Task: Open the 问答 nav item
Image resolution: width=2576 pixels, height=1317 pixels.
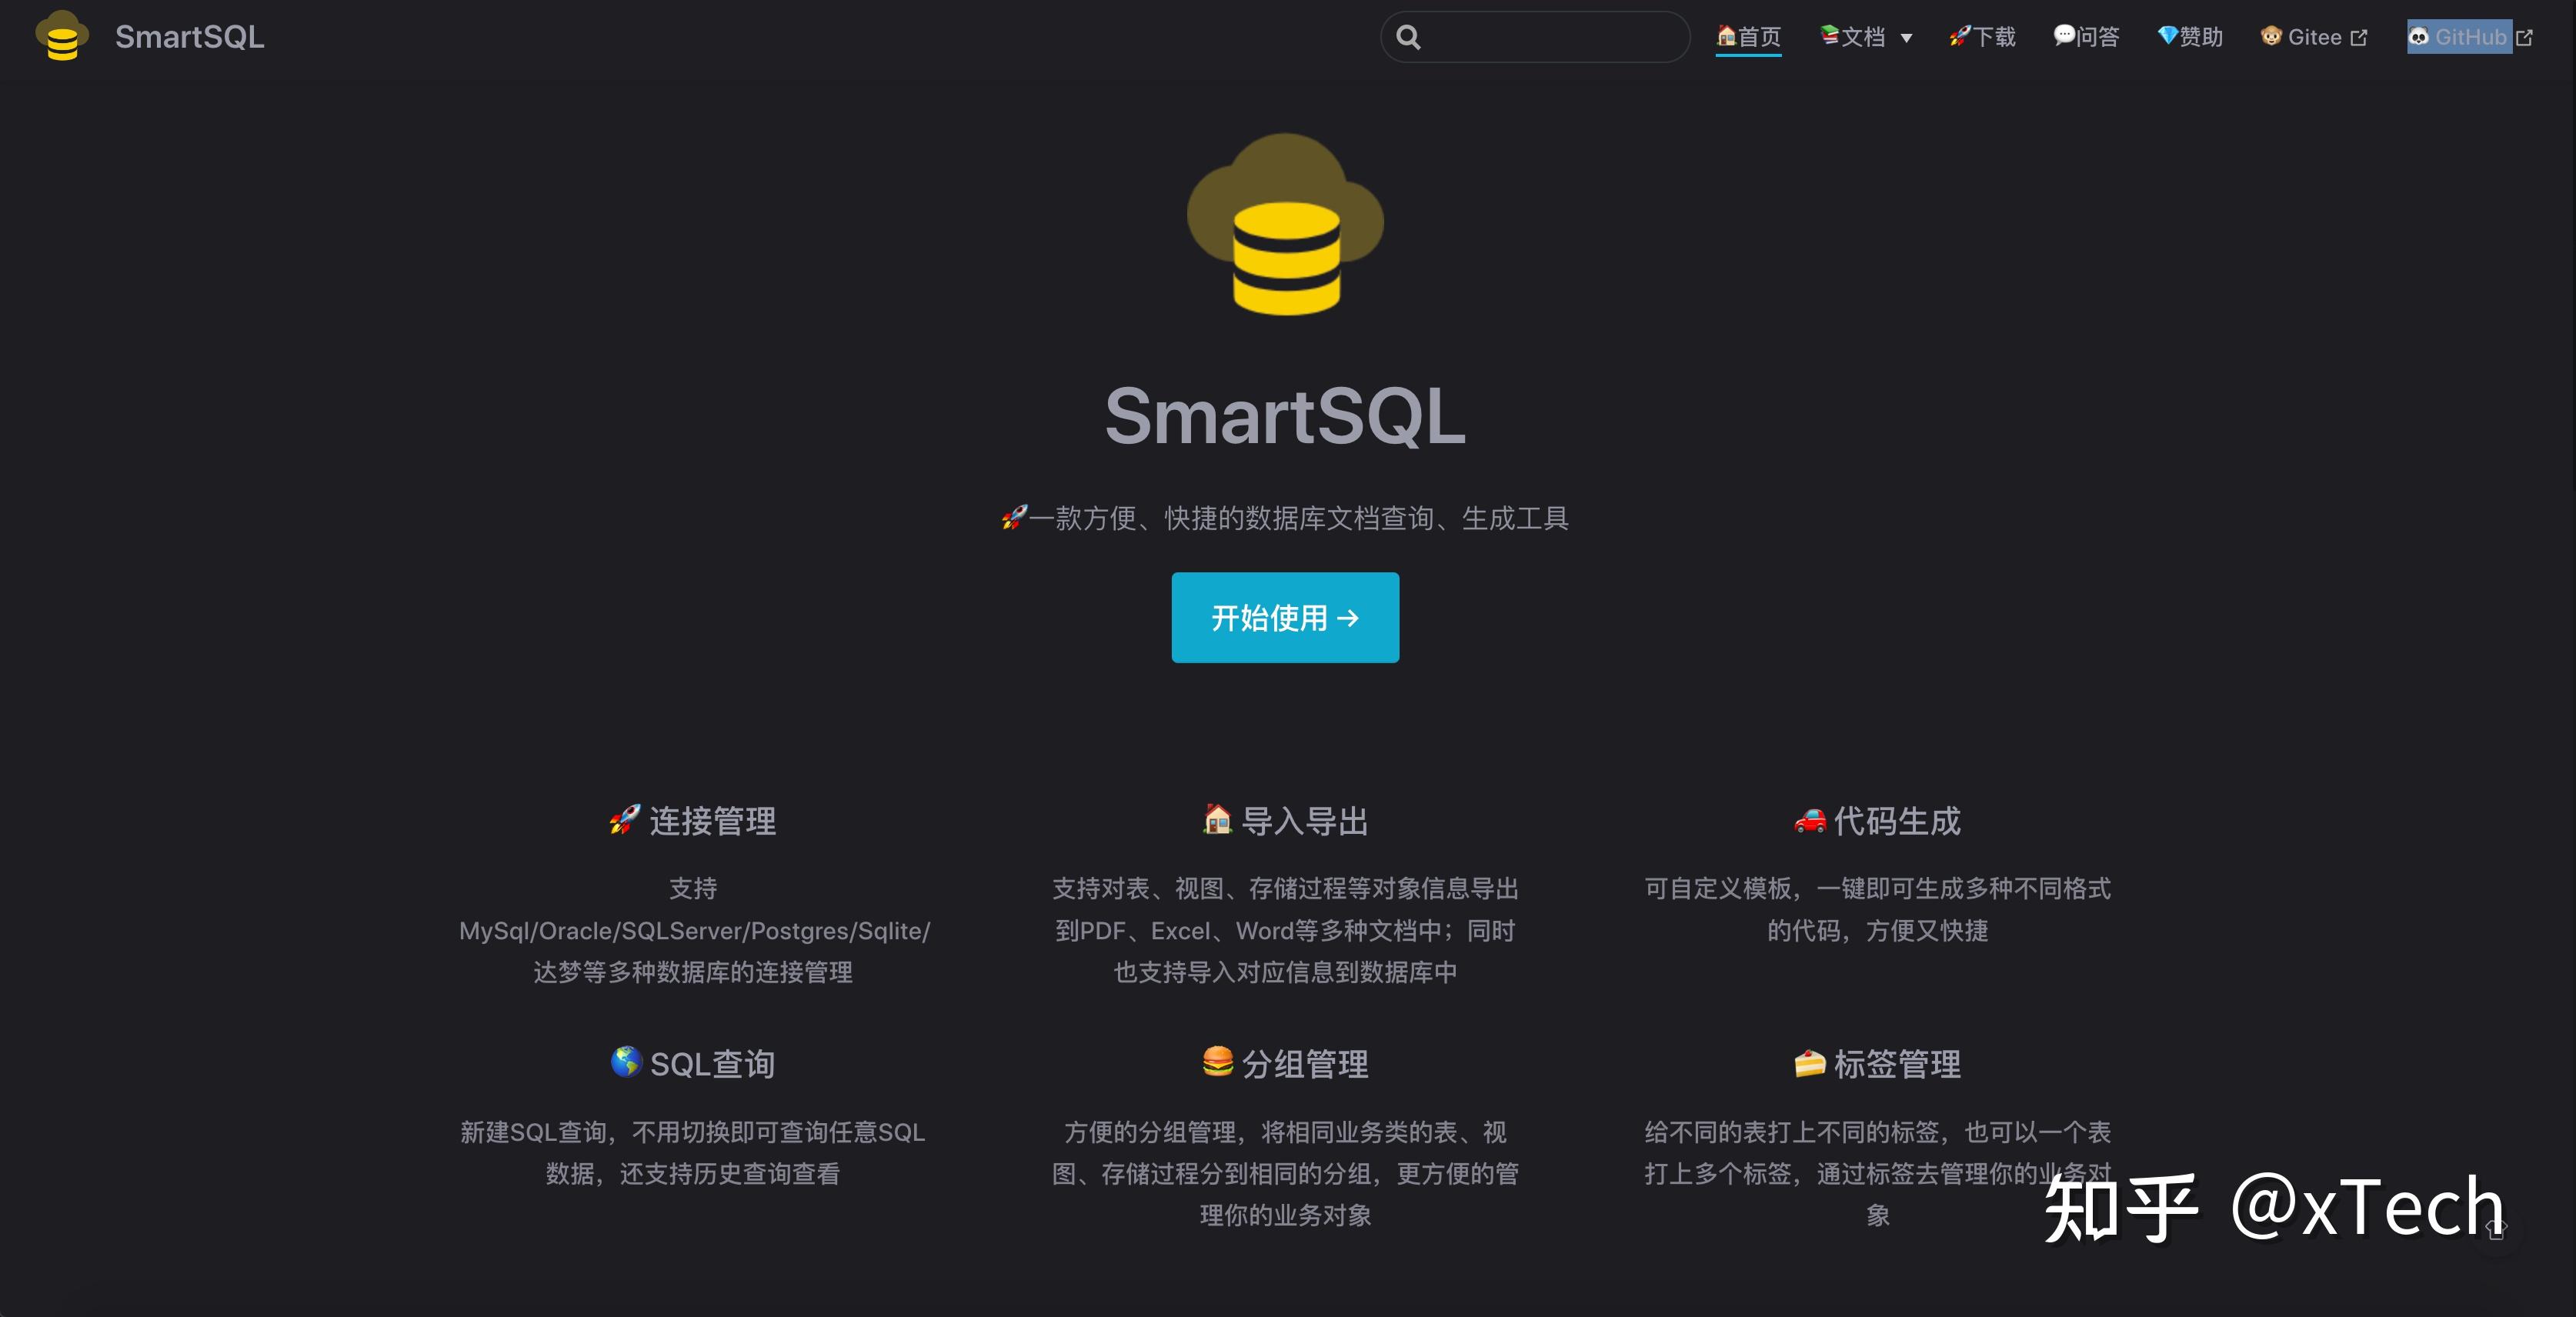Action: click(x=2086, y=37)
